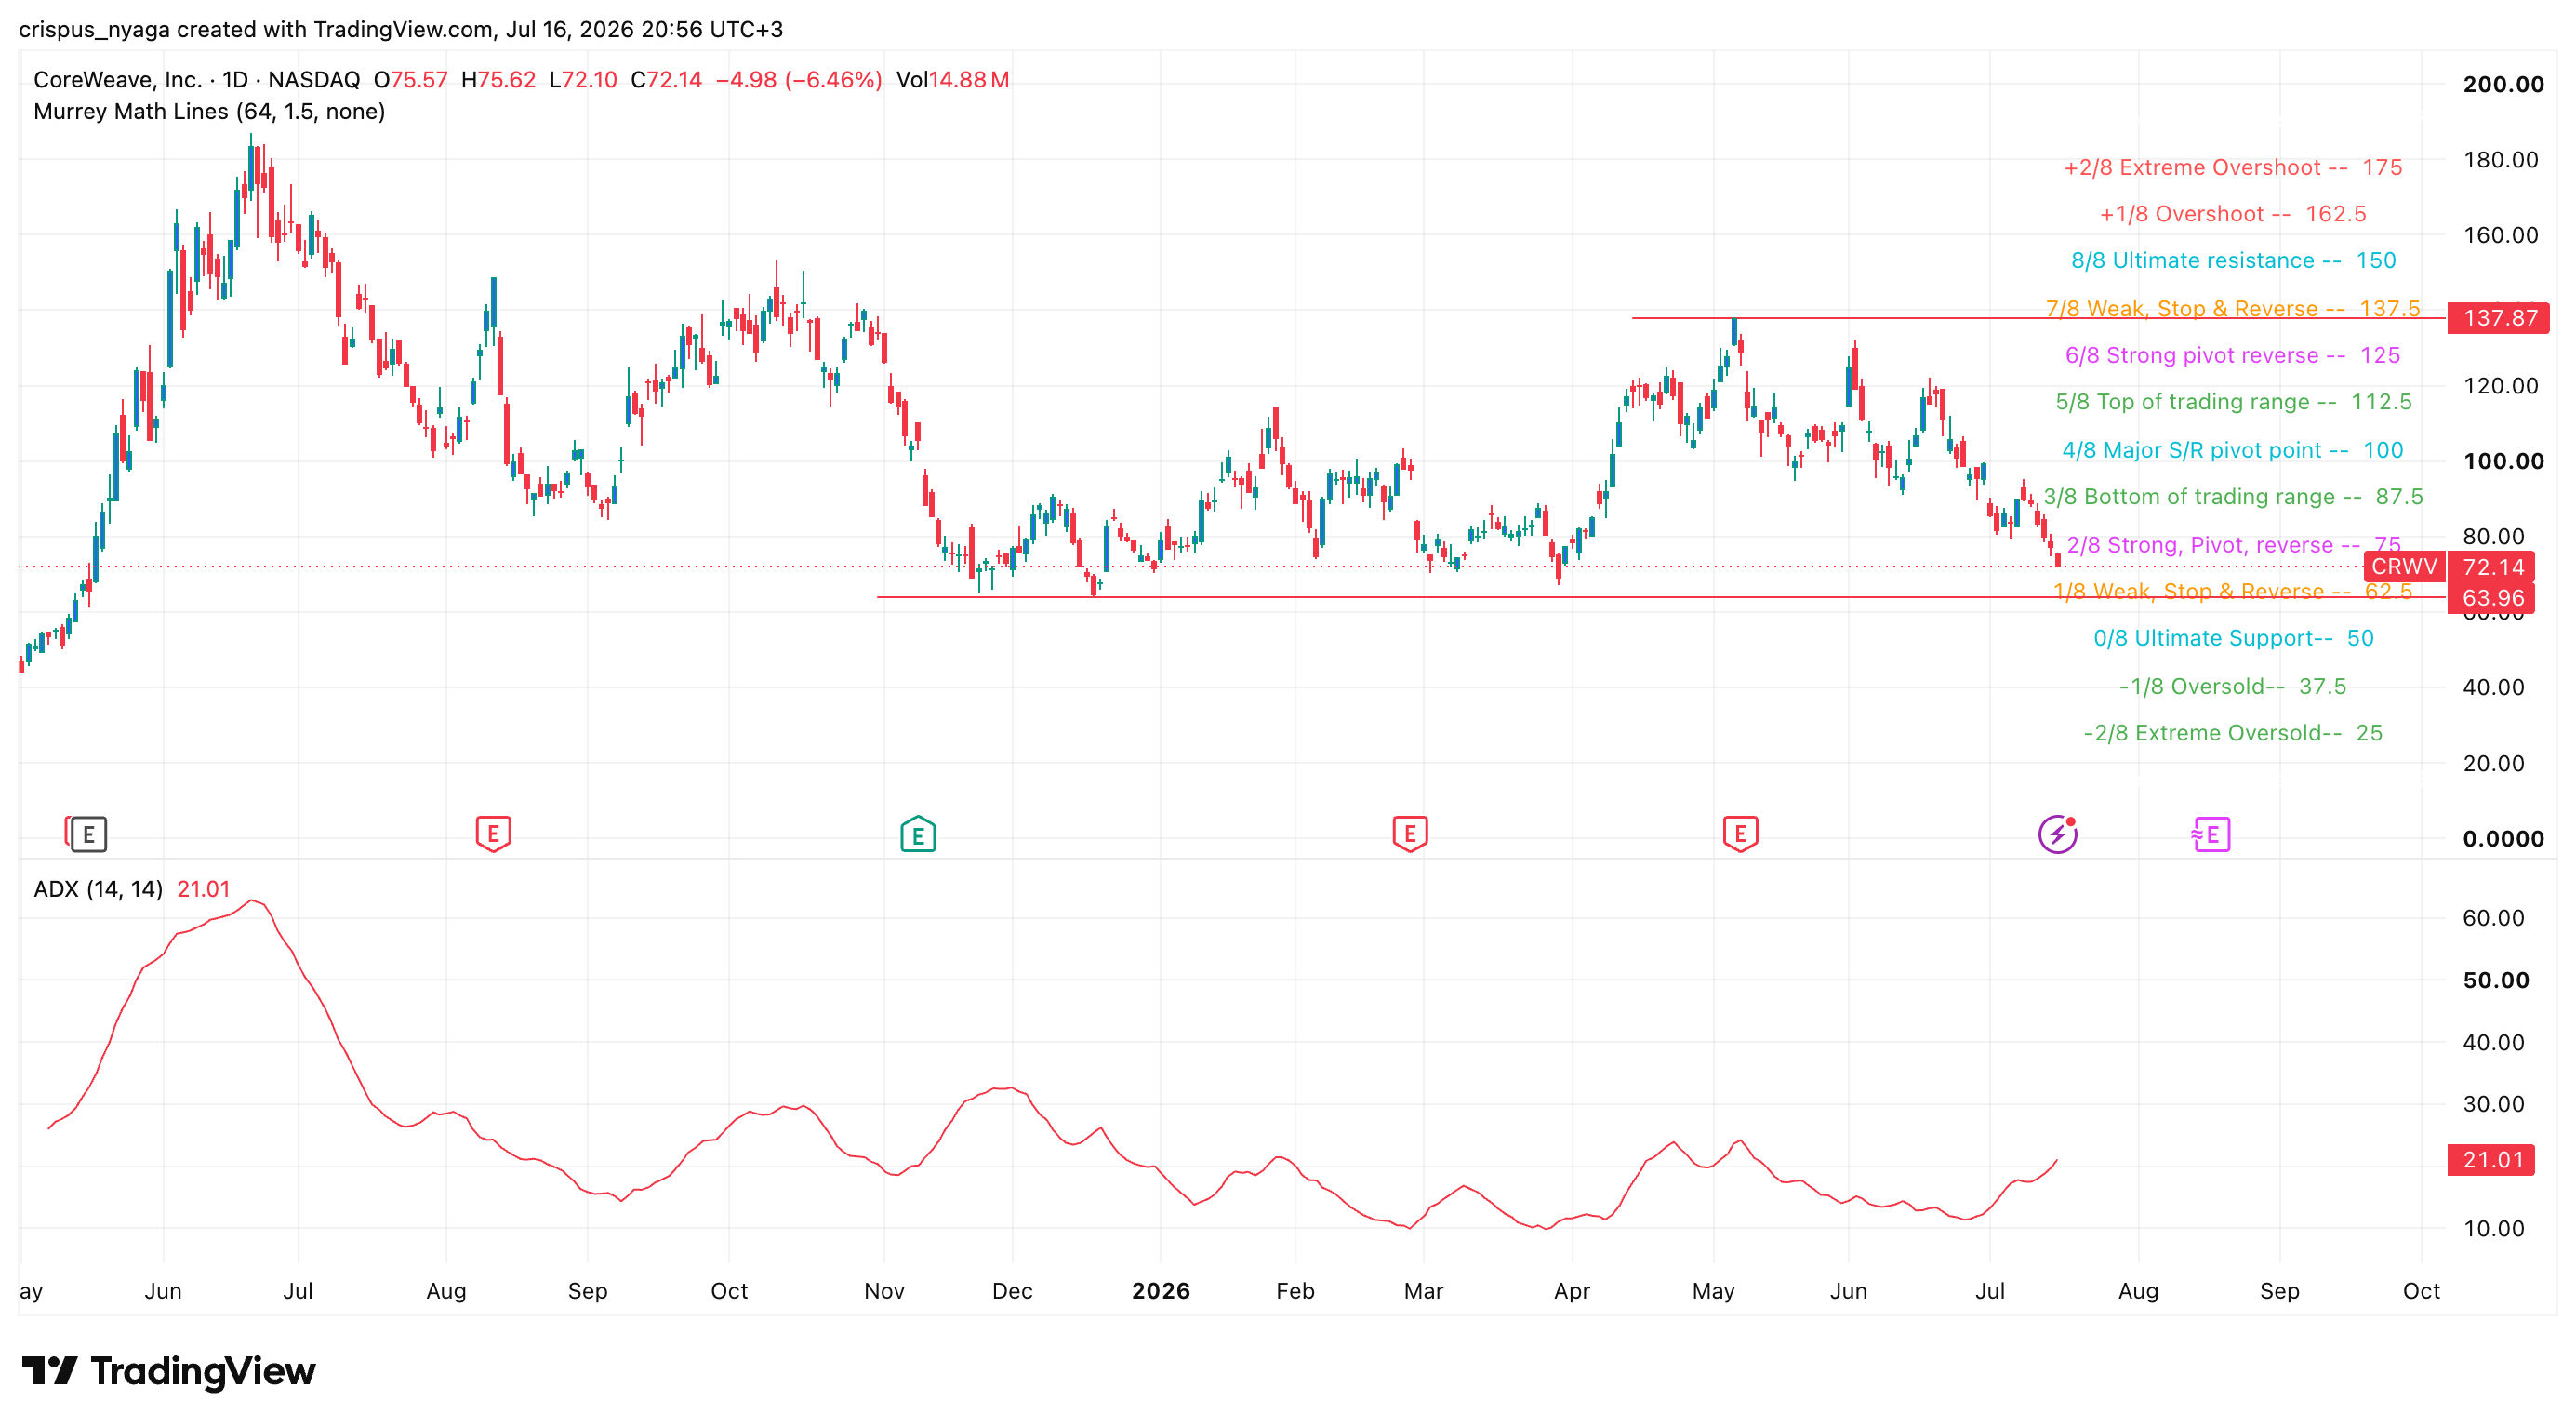Viewport: 2576px width, 1427px height.
Task: Click the 80.00 price axis value
Action: pos(2493,537)
